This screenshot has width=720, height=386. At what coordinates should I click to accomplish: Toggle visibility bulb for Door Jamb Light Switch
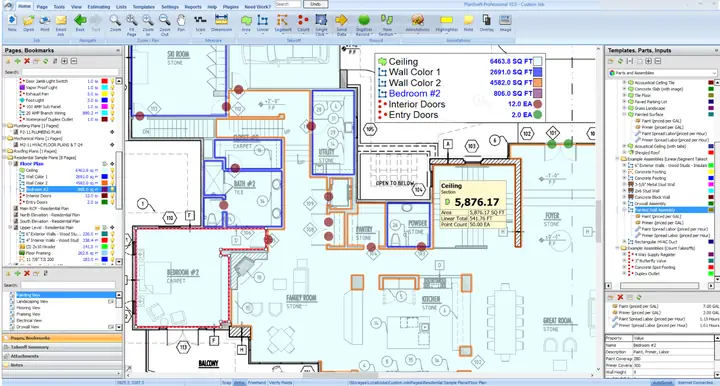112,81
